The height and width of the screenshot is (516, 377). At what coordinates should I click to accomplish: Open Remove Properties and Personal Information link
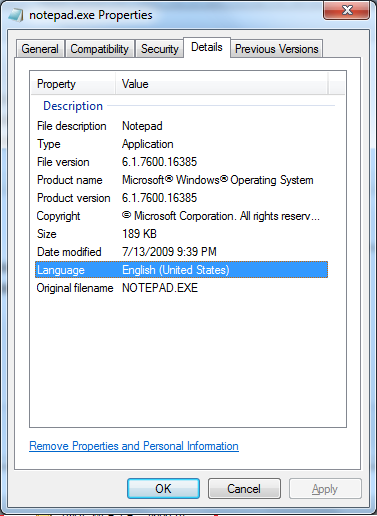tap(134, 446)
